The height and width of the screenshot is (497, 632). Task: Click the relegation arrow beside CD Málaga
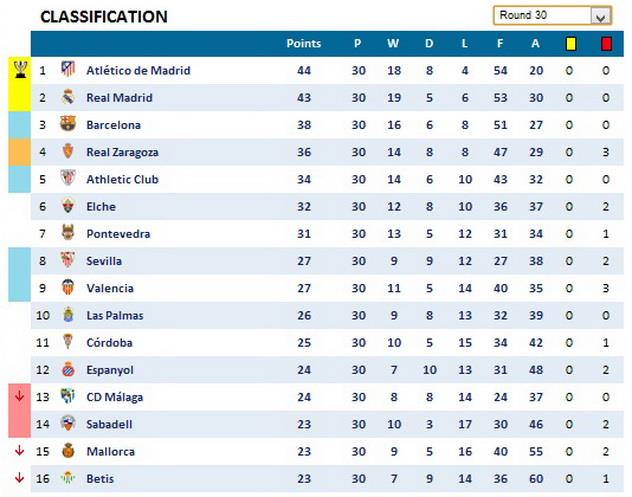pos(19,396)
